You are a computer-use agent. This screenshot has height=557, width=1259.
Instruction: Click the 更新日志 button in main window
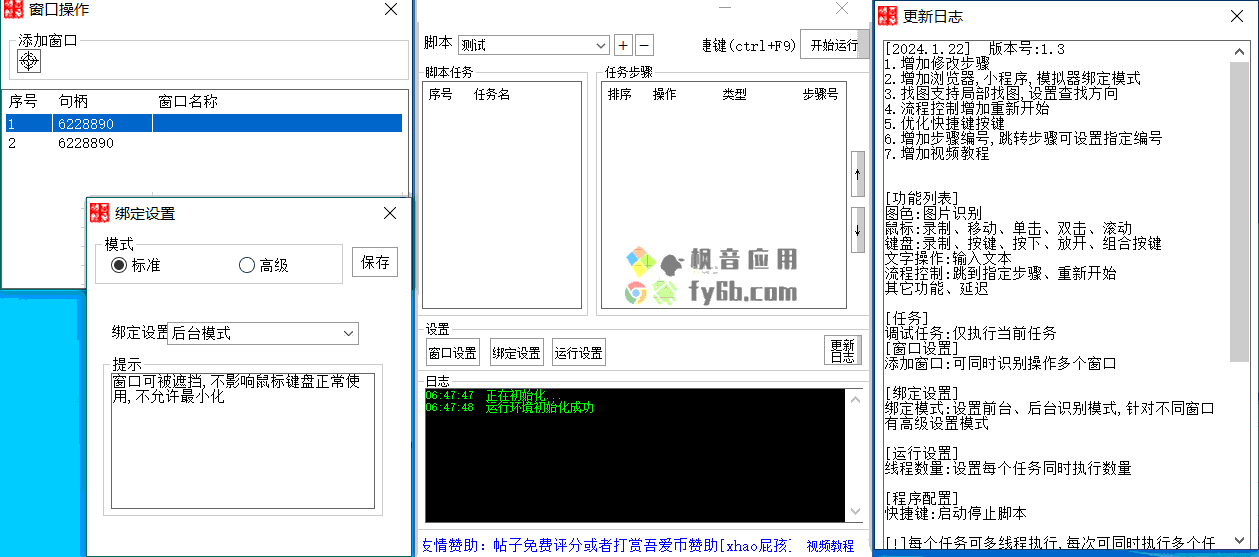842,351
